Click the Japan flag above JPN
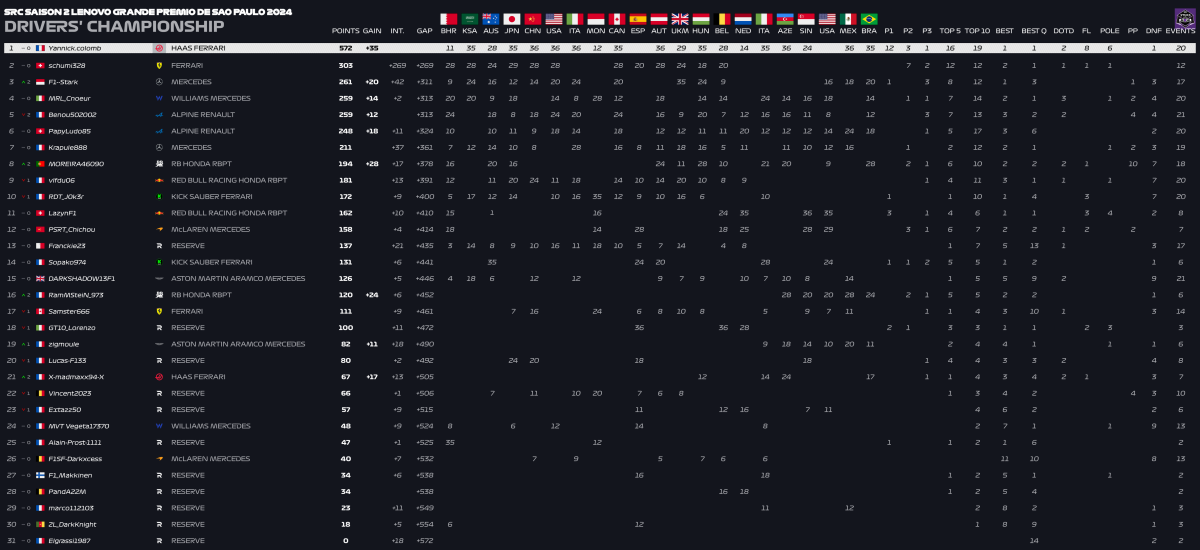This screenshot has height=550, width=1200. pos(512,19)
